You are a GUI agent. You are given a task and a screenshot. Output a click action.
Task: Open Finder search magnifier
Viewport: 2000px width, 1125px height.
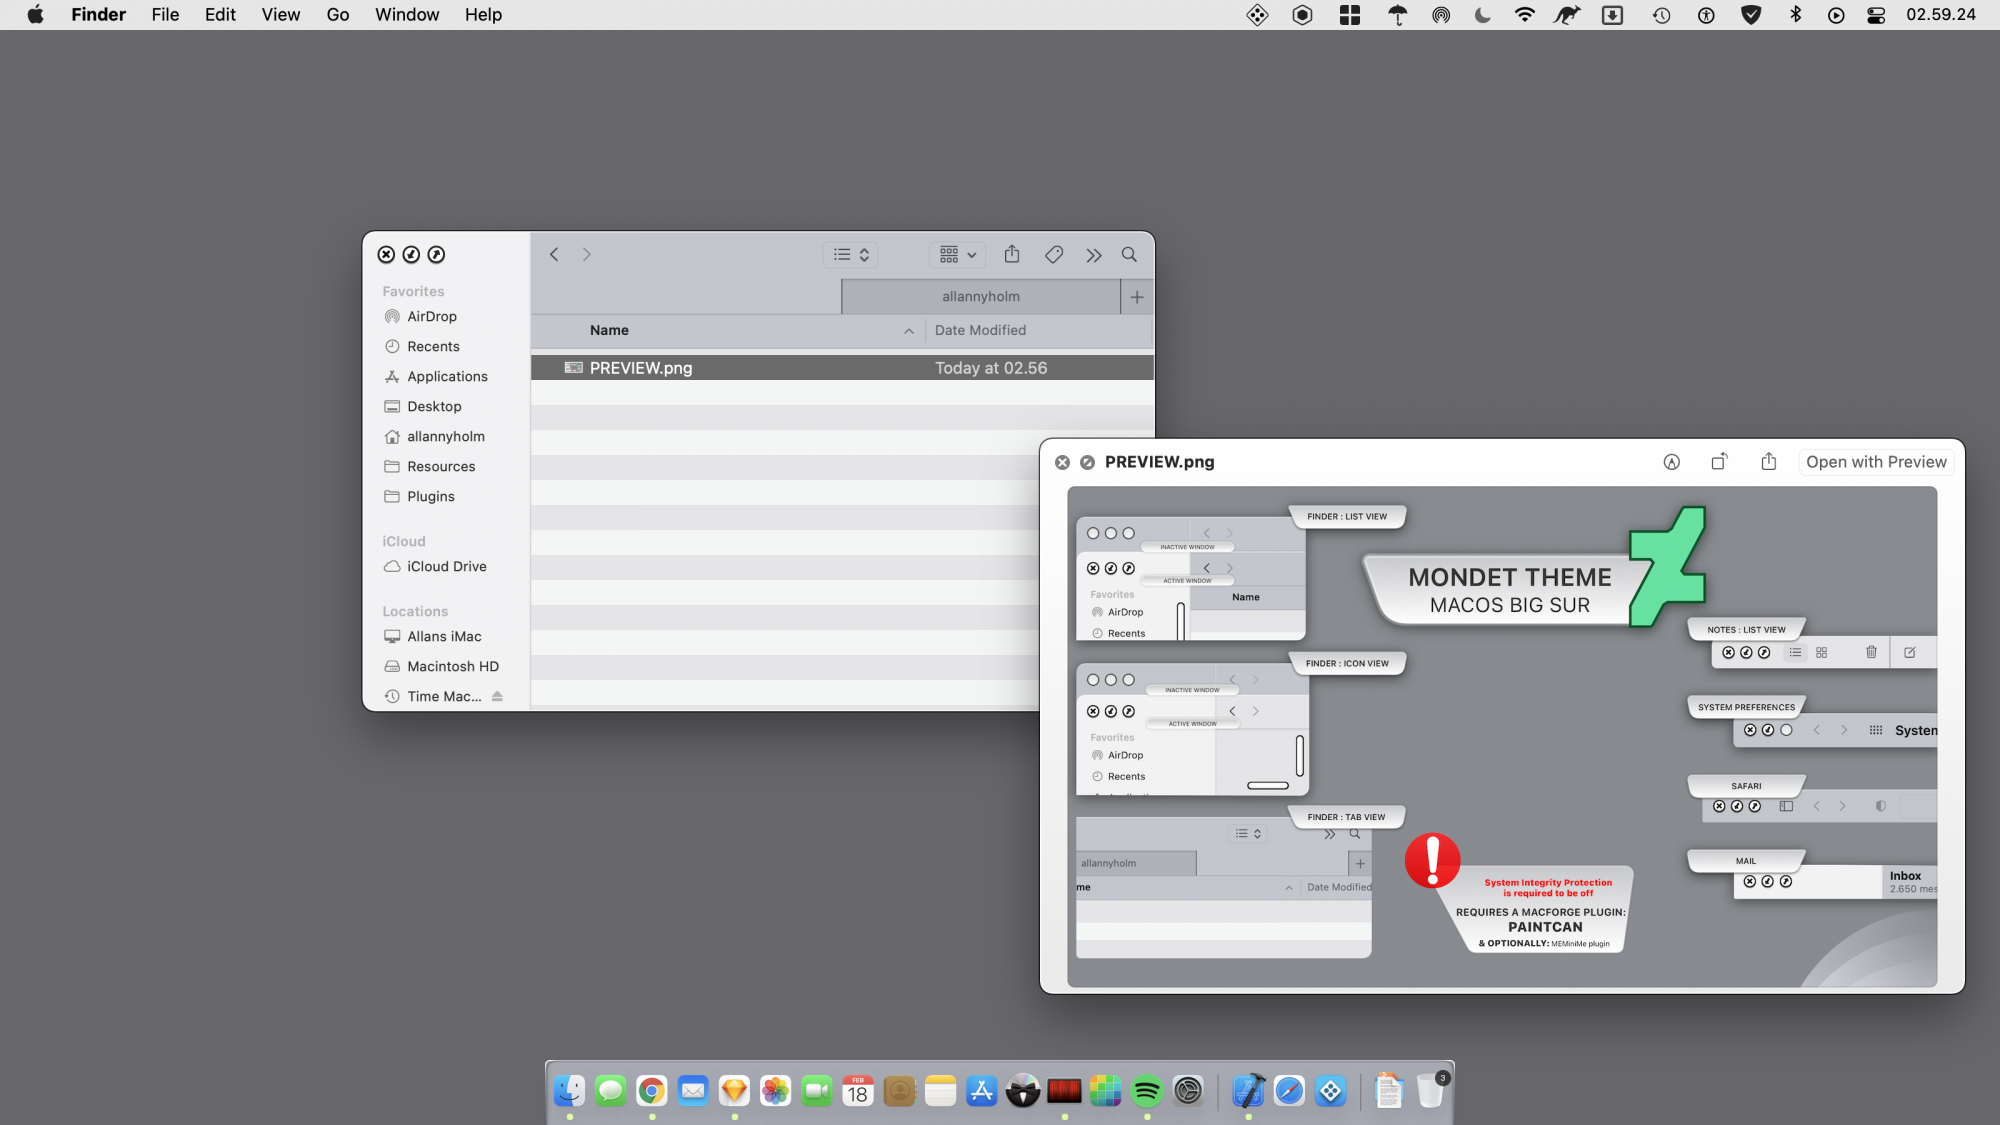pos(1129,255)
